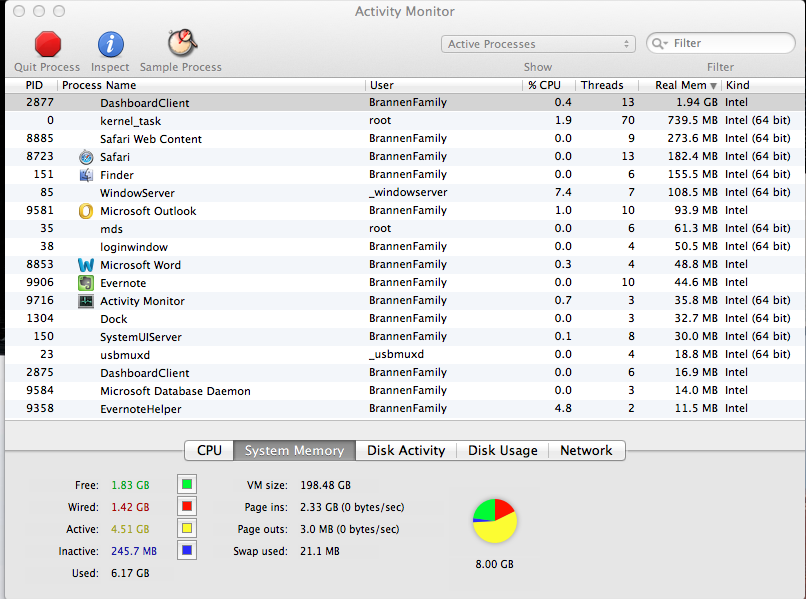Select the Safari compass icon in list
Screen dimensions: 806x599
click(x=86, y=157)
